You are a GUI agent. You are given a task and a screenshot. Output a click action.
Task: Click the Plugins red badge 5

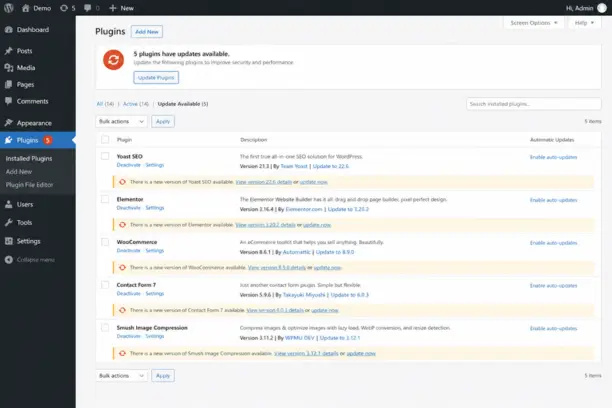pos(48,140)
